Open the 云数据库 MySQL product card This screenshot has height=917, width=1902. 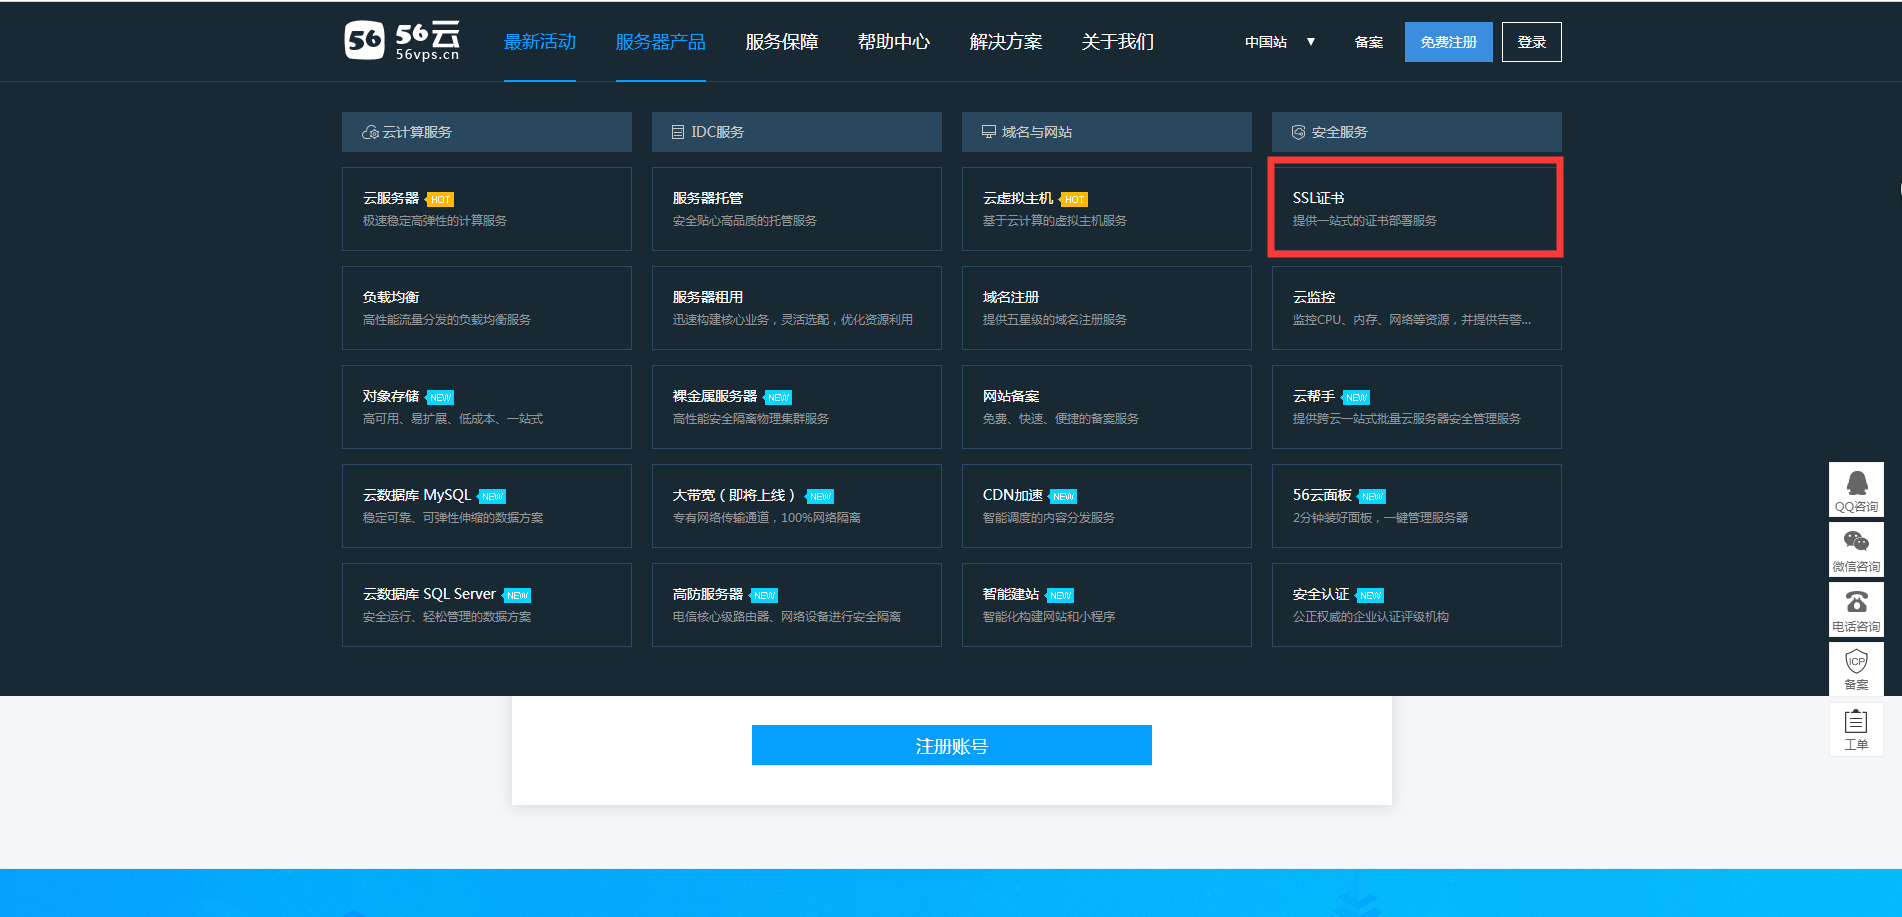(486, 505)
